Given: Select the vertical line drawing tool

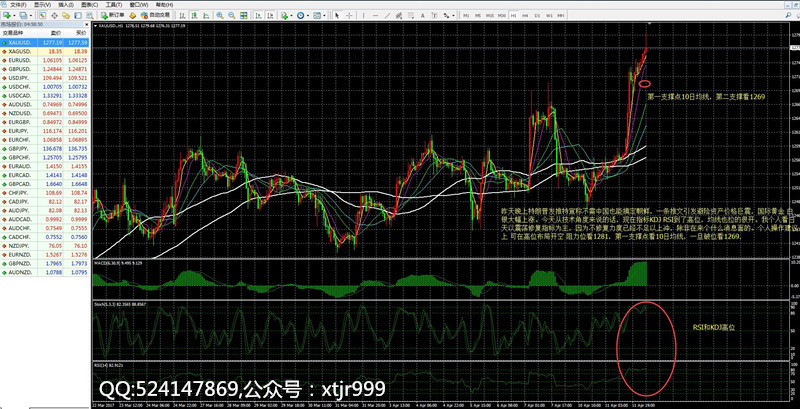Looking at the screenshot, I should click(363, 15).
